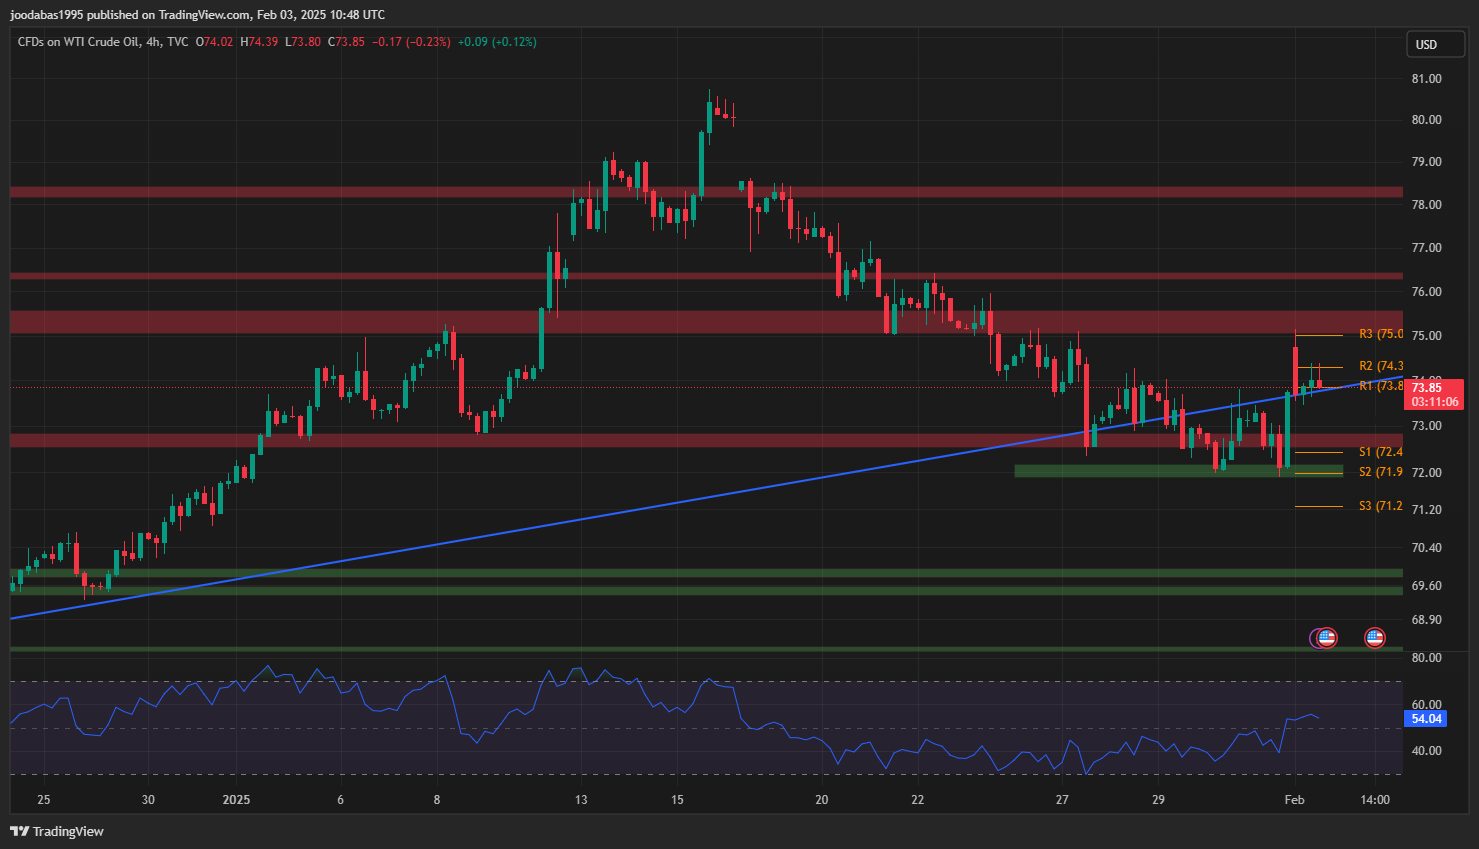Viewport: 1479px width, 849px height.
Task: Click 73.00 on the price axis
Action: point(1426,426)
